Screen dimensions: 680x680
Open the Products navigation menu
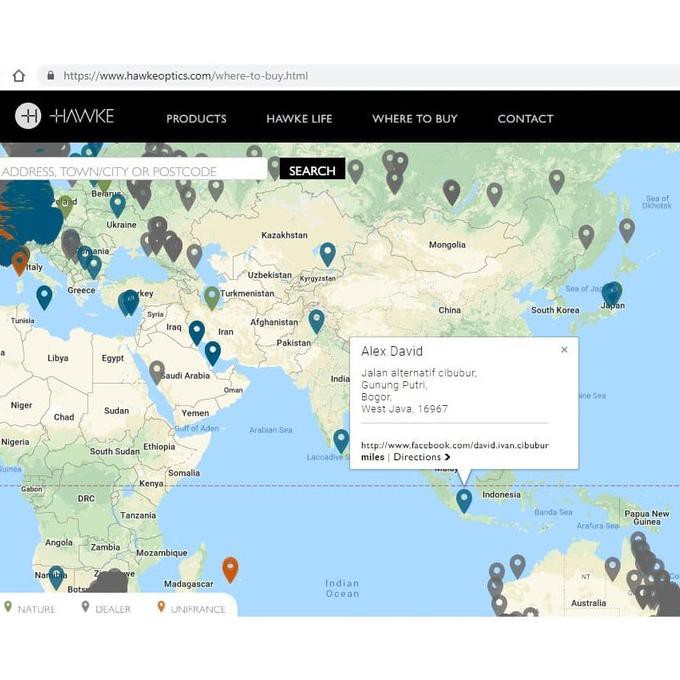196,118
